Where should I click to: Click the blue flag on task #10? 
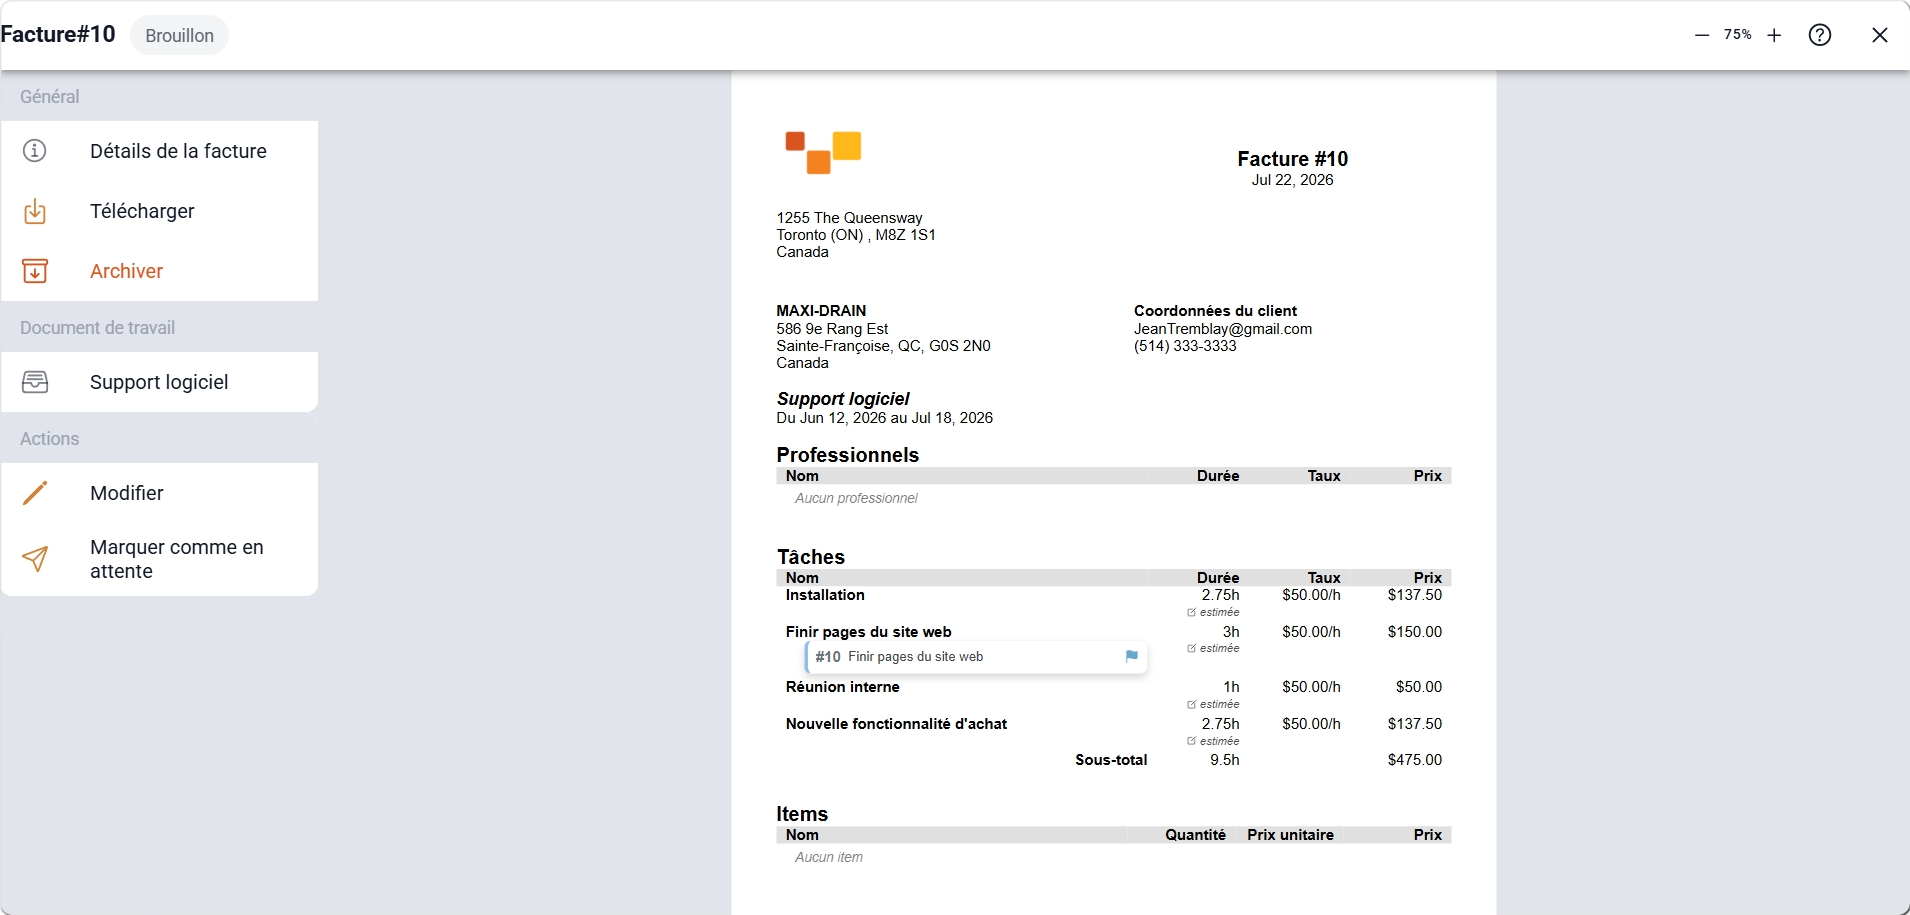pos(1132,657)
